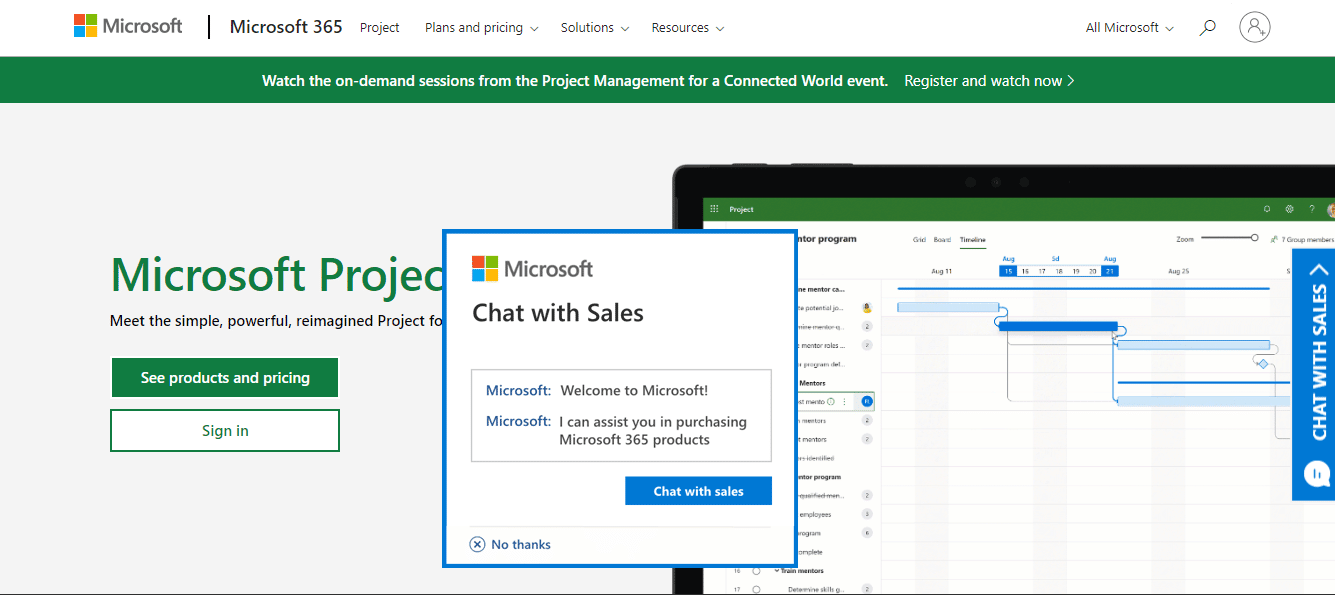Click the Sign in button
The width and height of the screenshot is (1335, 595).
coord(225,431)
